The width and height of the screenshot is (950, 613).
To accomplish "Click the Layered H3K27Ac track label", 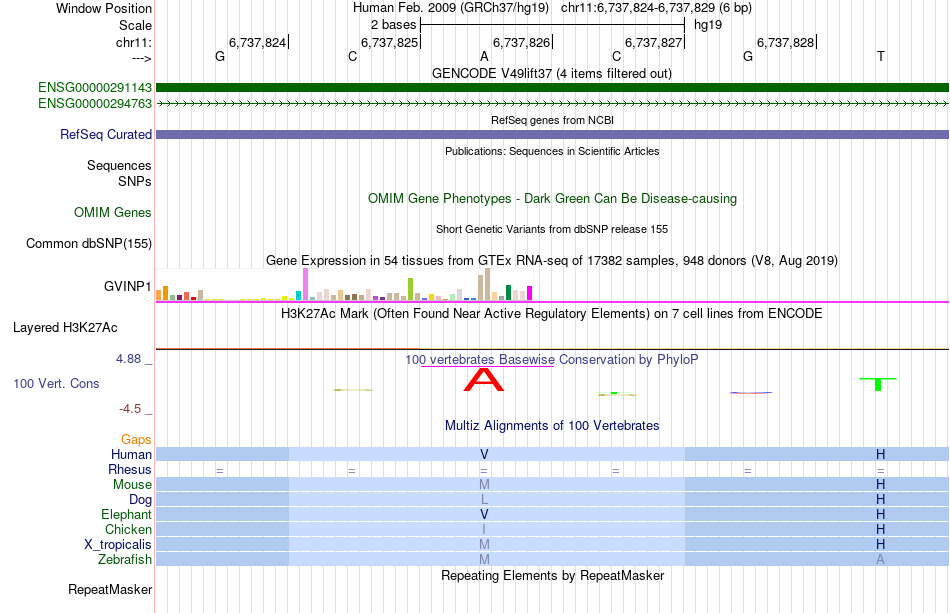I will (x=65, y=328).
